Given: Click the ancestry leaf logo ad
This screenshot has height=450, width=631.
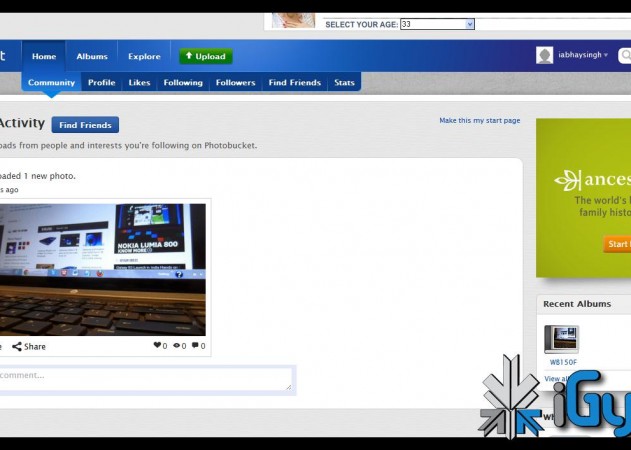Looking at the screenshot, I should click(567, 181).
